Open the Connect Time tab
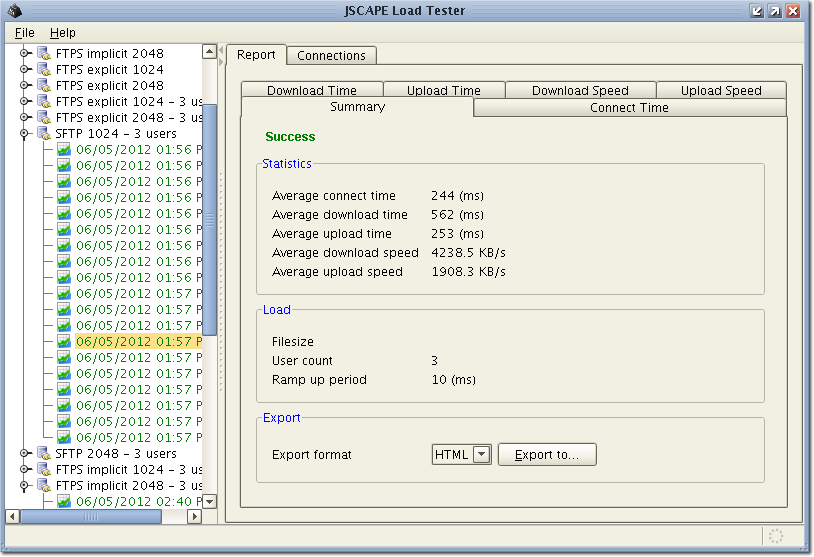Viewport: 814px width, 557px height. [x=629, y=108]
